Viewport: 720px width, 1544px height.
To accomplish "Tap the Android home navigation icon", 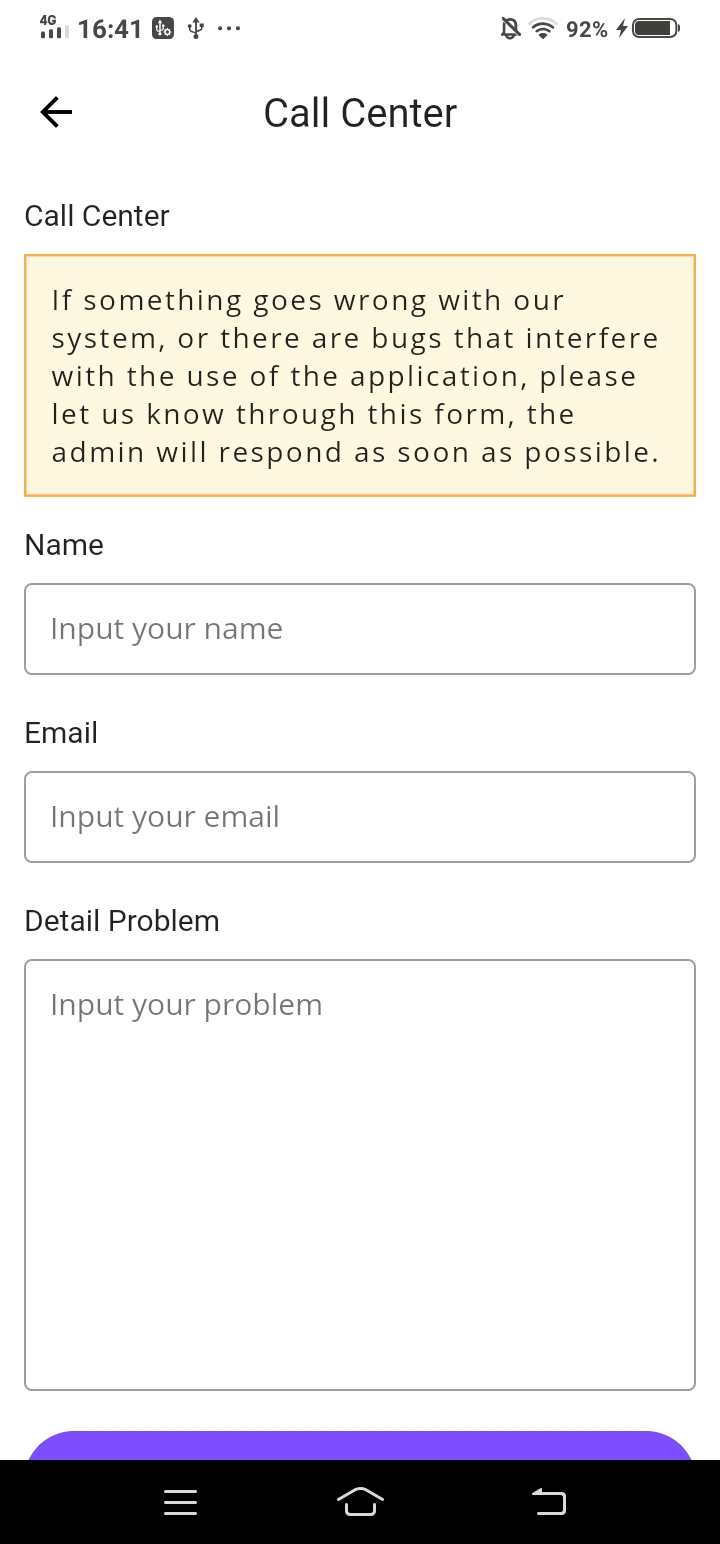I will click(360, 1501).
